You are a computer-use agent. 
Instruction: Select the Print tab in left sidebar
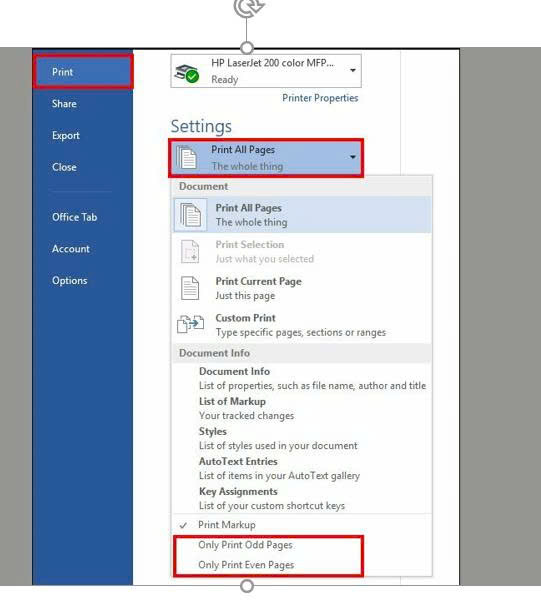coord(83,72)
